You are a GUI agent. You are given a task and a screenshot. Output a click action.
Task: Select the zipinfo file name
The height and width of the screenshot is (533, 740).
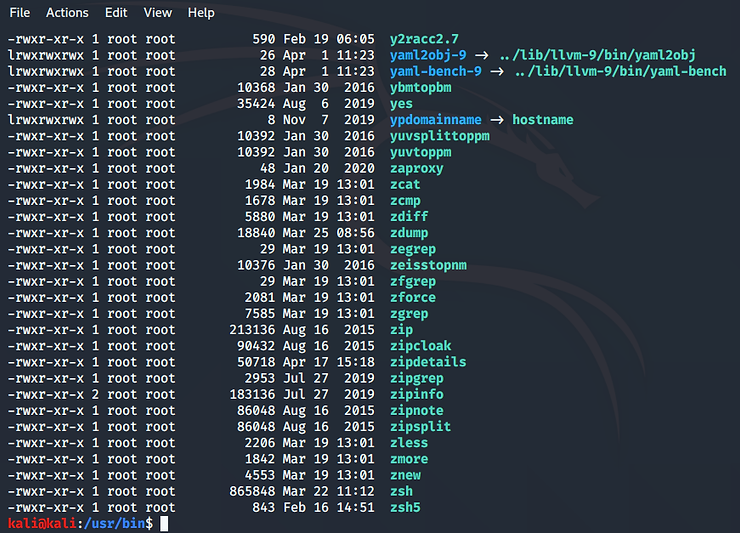417,394
